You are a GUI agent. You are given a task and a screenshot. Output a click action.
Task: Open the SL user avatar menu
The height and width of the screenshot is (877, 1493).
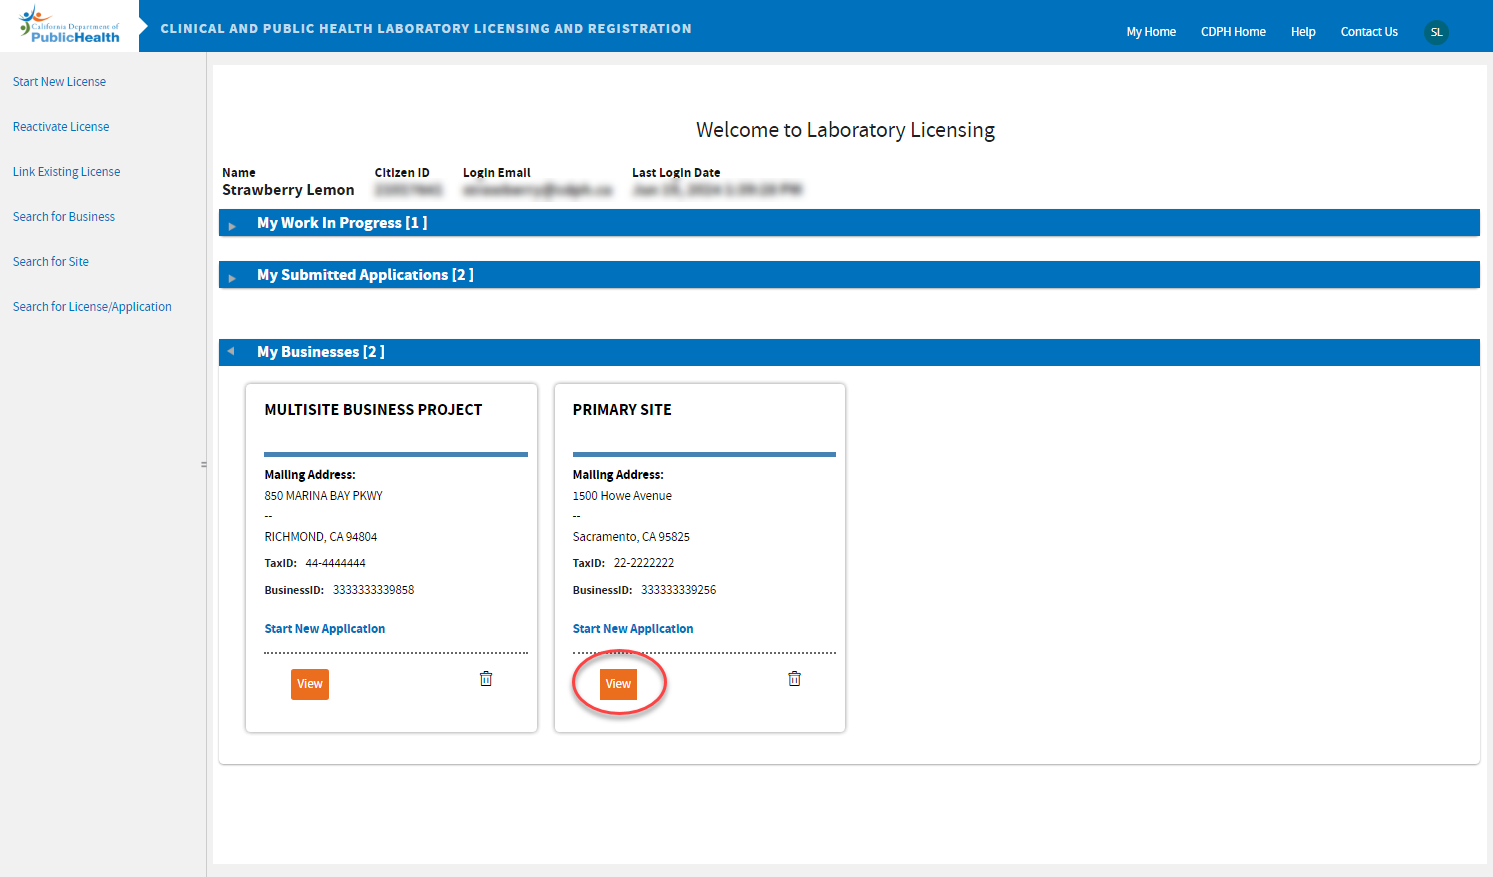[1436, 32]
